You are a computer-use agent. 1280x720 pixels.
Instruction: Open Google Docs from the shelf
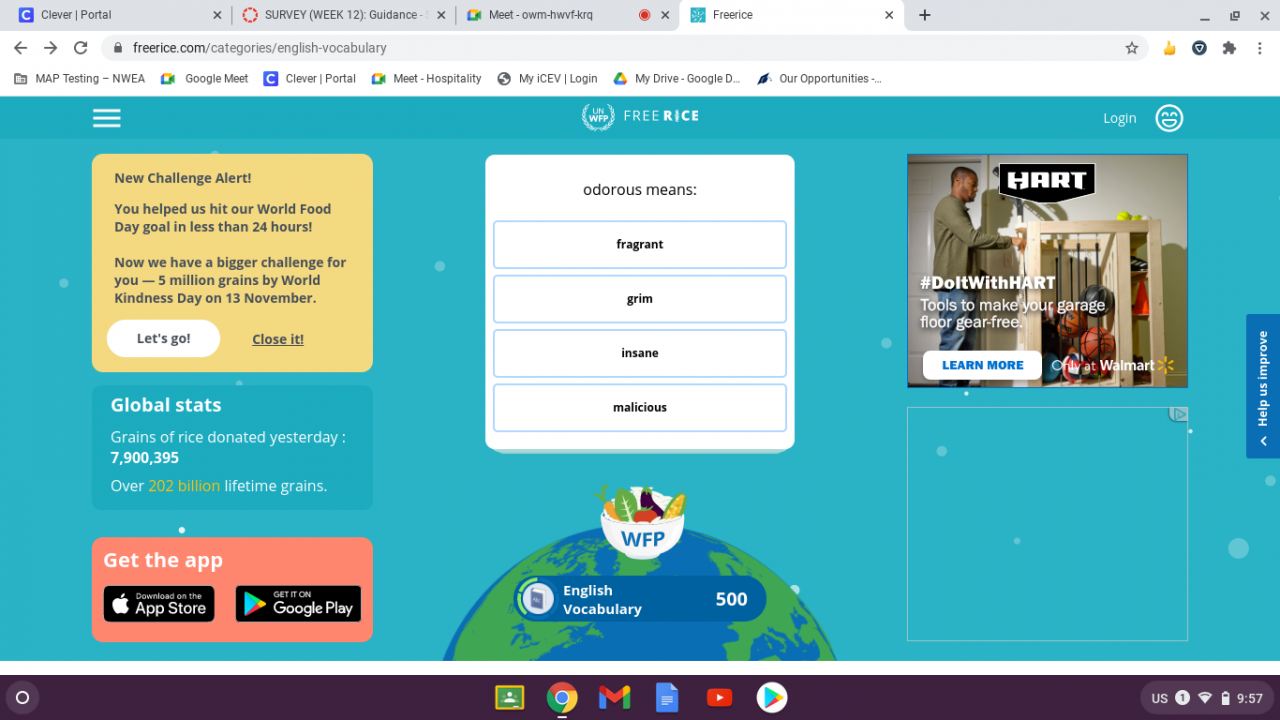tap(667, 697)
